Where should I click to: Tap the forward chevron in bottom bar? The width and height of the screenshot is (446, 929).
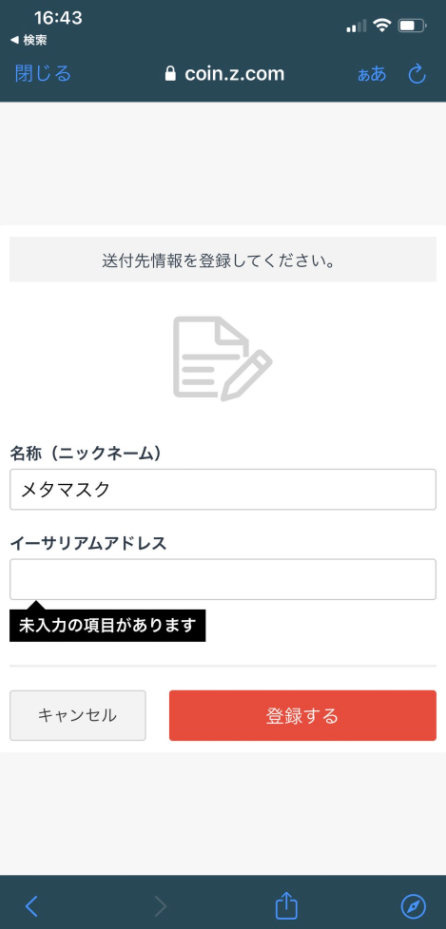(x=160, y=906)
